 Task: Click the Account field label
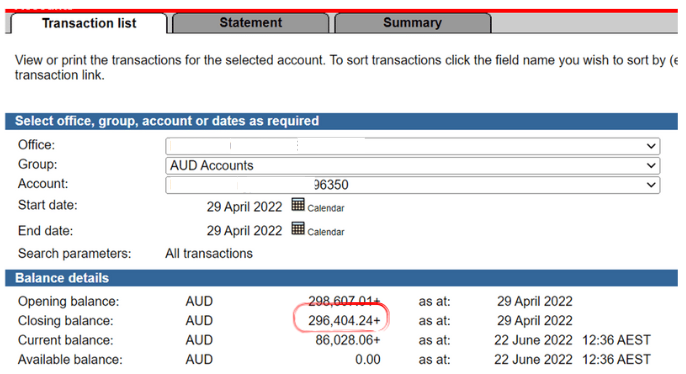pos(43,184)
